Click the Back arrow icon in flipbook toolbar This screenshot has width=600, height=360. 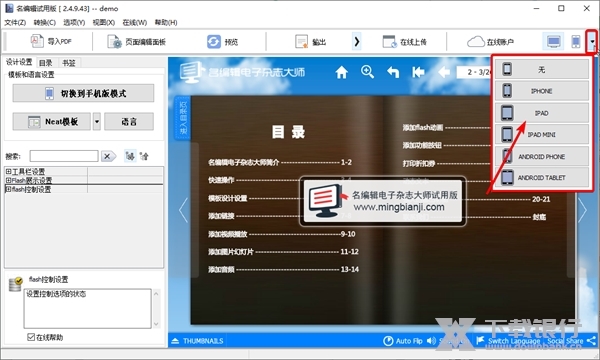393,72
